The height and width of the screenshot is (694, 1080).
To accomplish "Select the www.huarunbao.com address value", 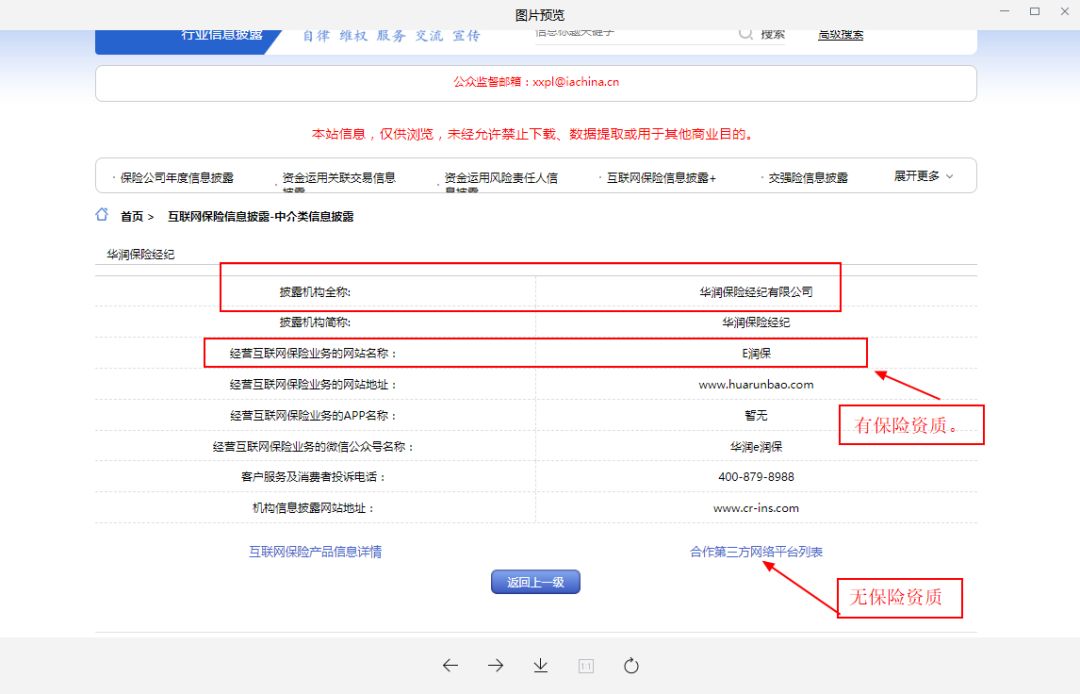I will click(x=756, y=384).
